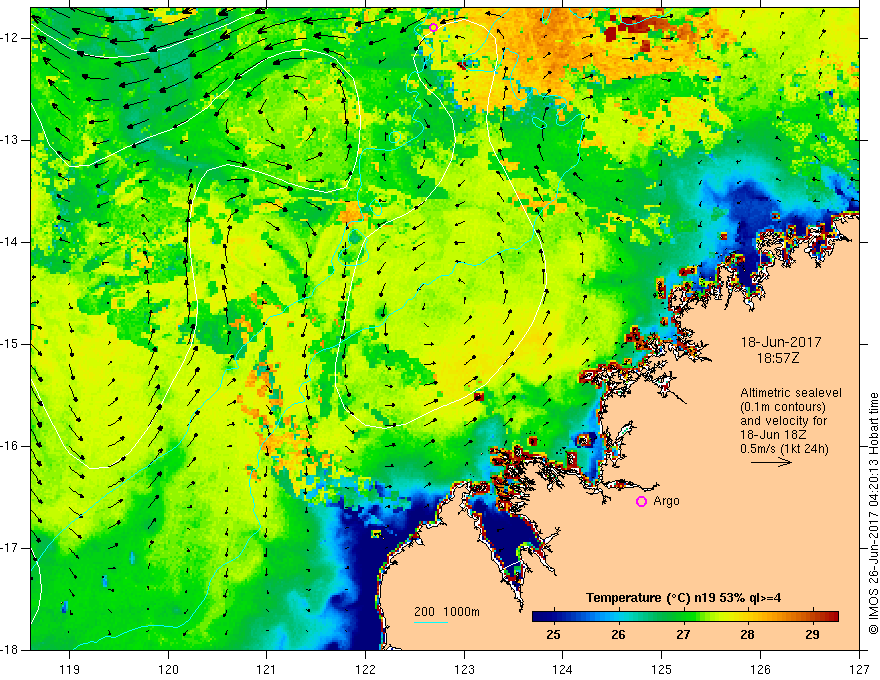Click the magenta Argo float marker near the top edge
Image resolution: width=880 pixels, height=680 pixels.
tap(433, 27)
